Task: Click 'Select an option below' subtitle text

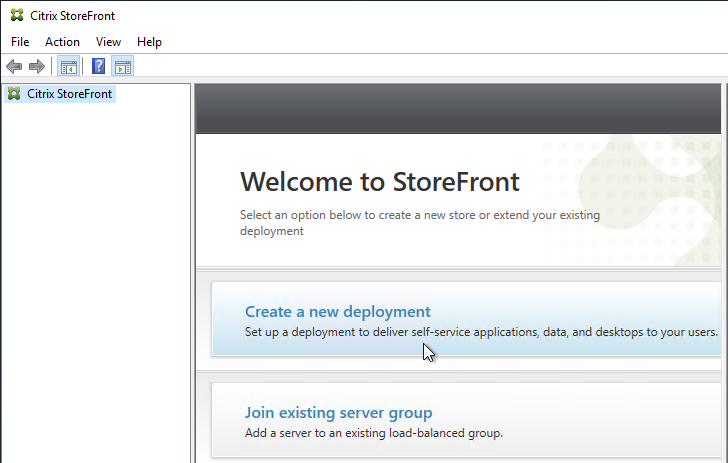Action: [x=420, y=223]
